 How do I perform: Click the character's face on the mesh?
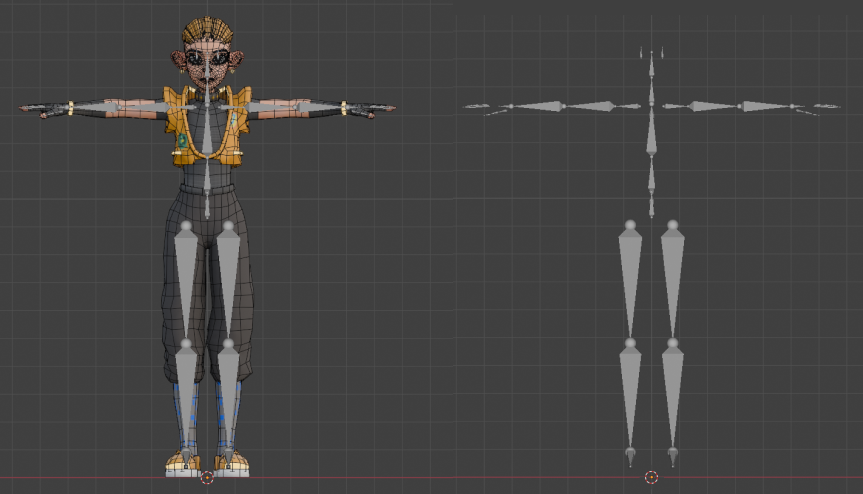click(207, 66)
